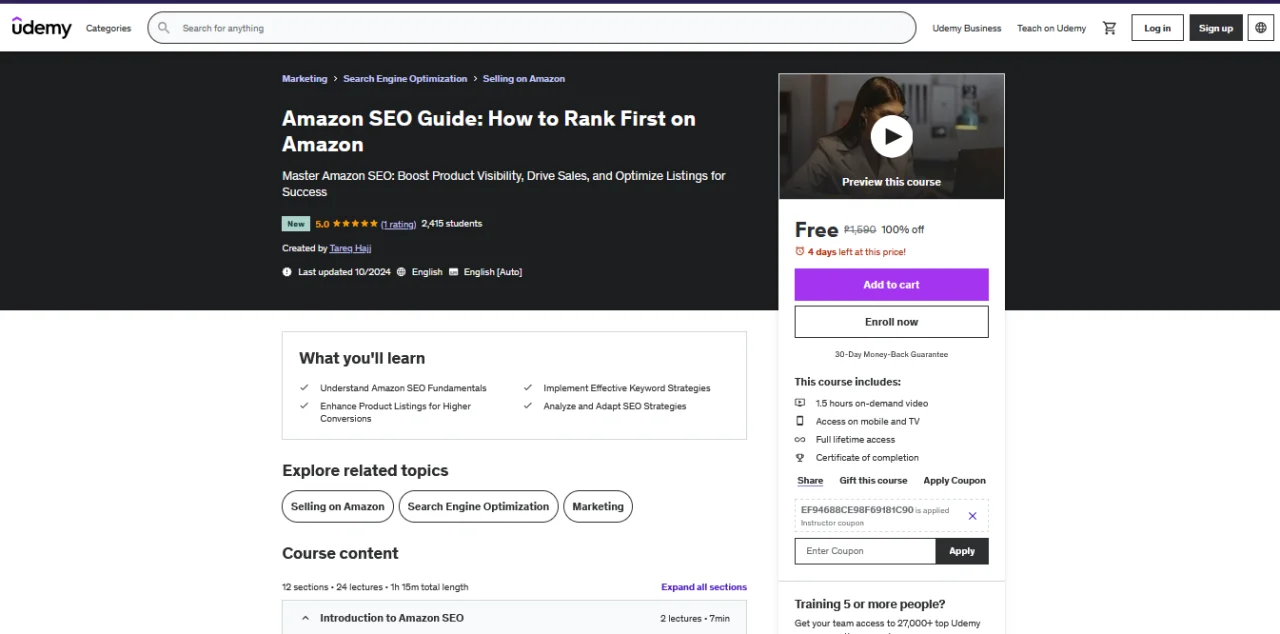Open Search Engine Optimization topic pill
The image size is (1280, 634).
click(478, 507)
